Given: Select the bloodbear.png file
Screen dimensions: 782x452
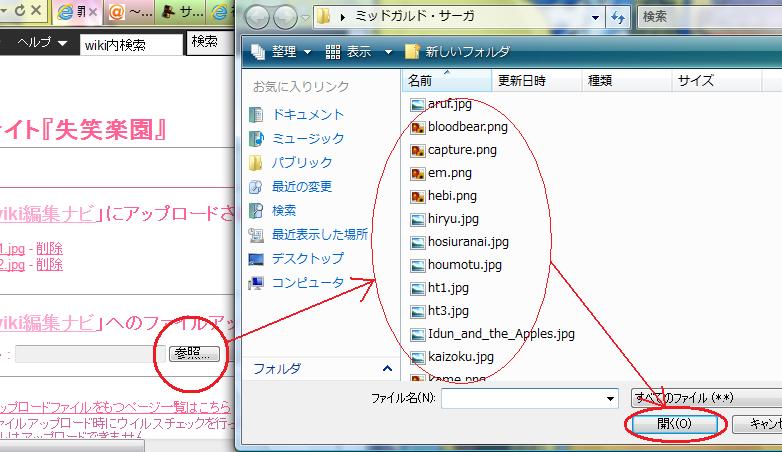Looking at the screenshot, I should [467, 127].
